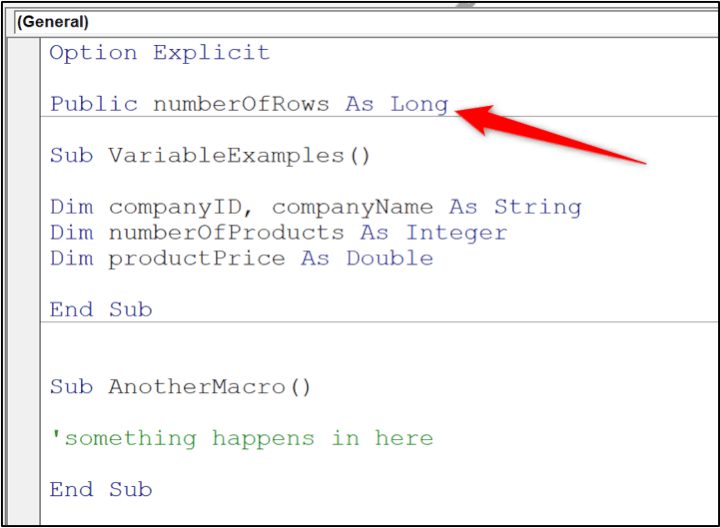
Task: Click End Sub of AnotherMacro
Action: coord(101,489)
